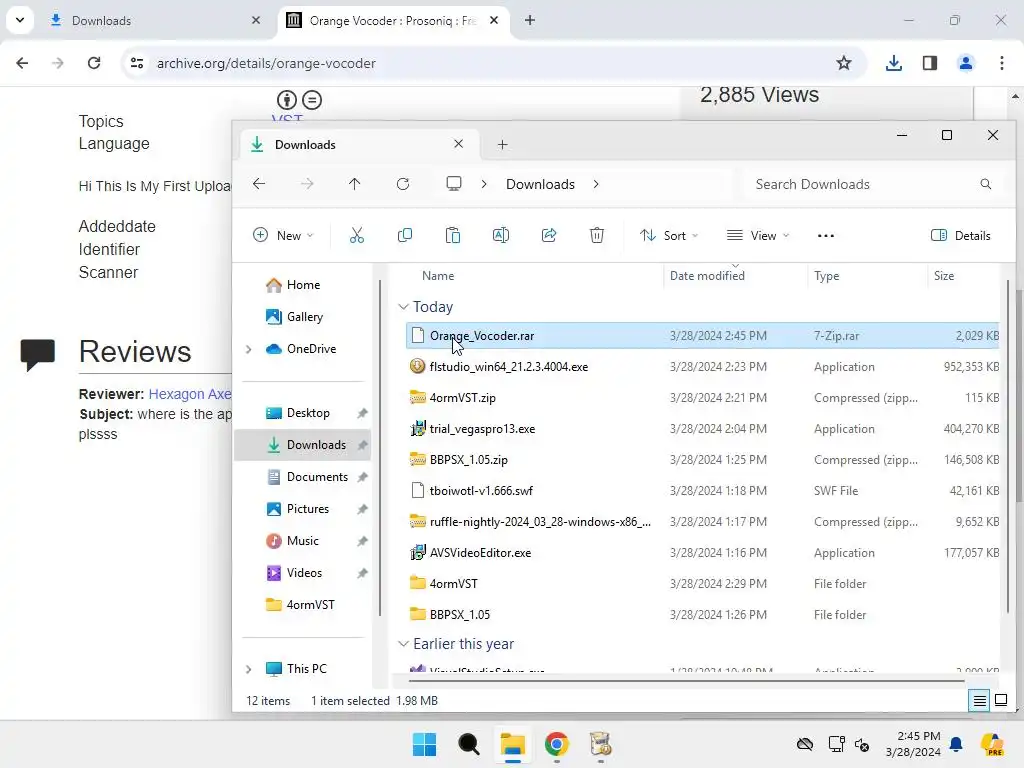Click the file list horizontal scrollbar
The width and height of the screenshot is (1024, 768).
pos(686,681)
